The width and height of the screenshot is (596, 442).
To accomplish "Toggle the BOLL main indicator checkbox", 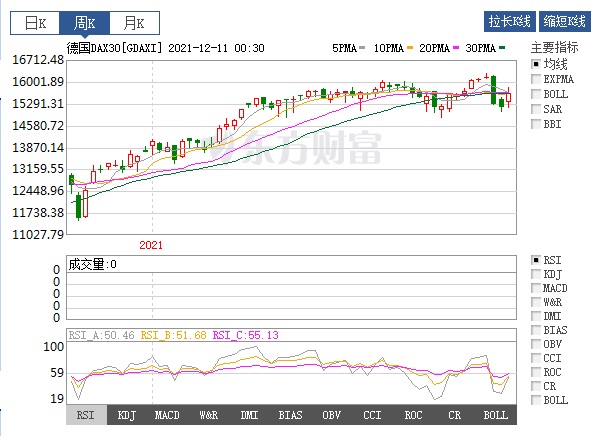I will (536, 94).
